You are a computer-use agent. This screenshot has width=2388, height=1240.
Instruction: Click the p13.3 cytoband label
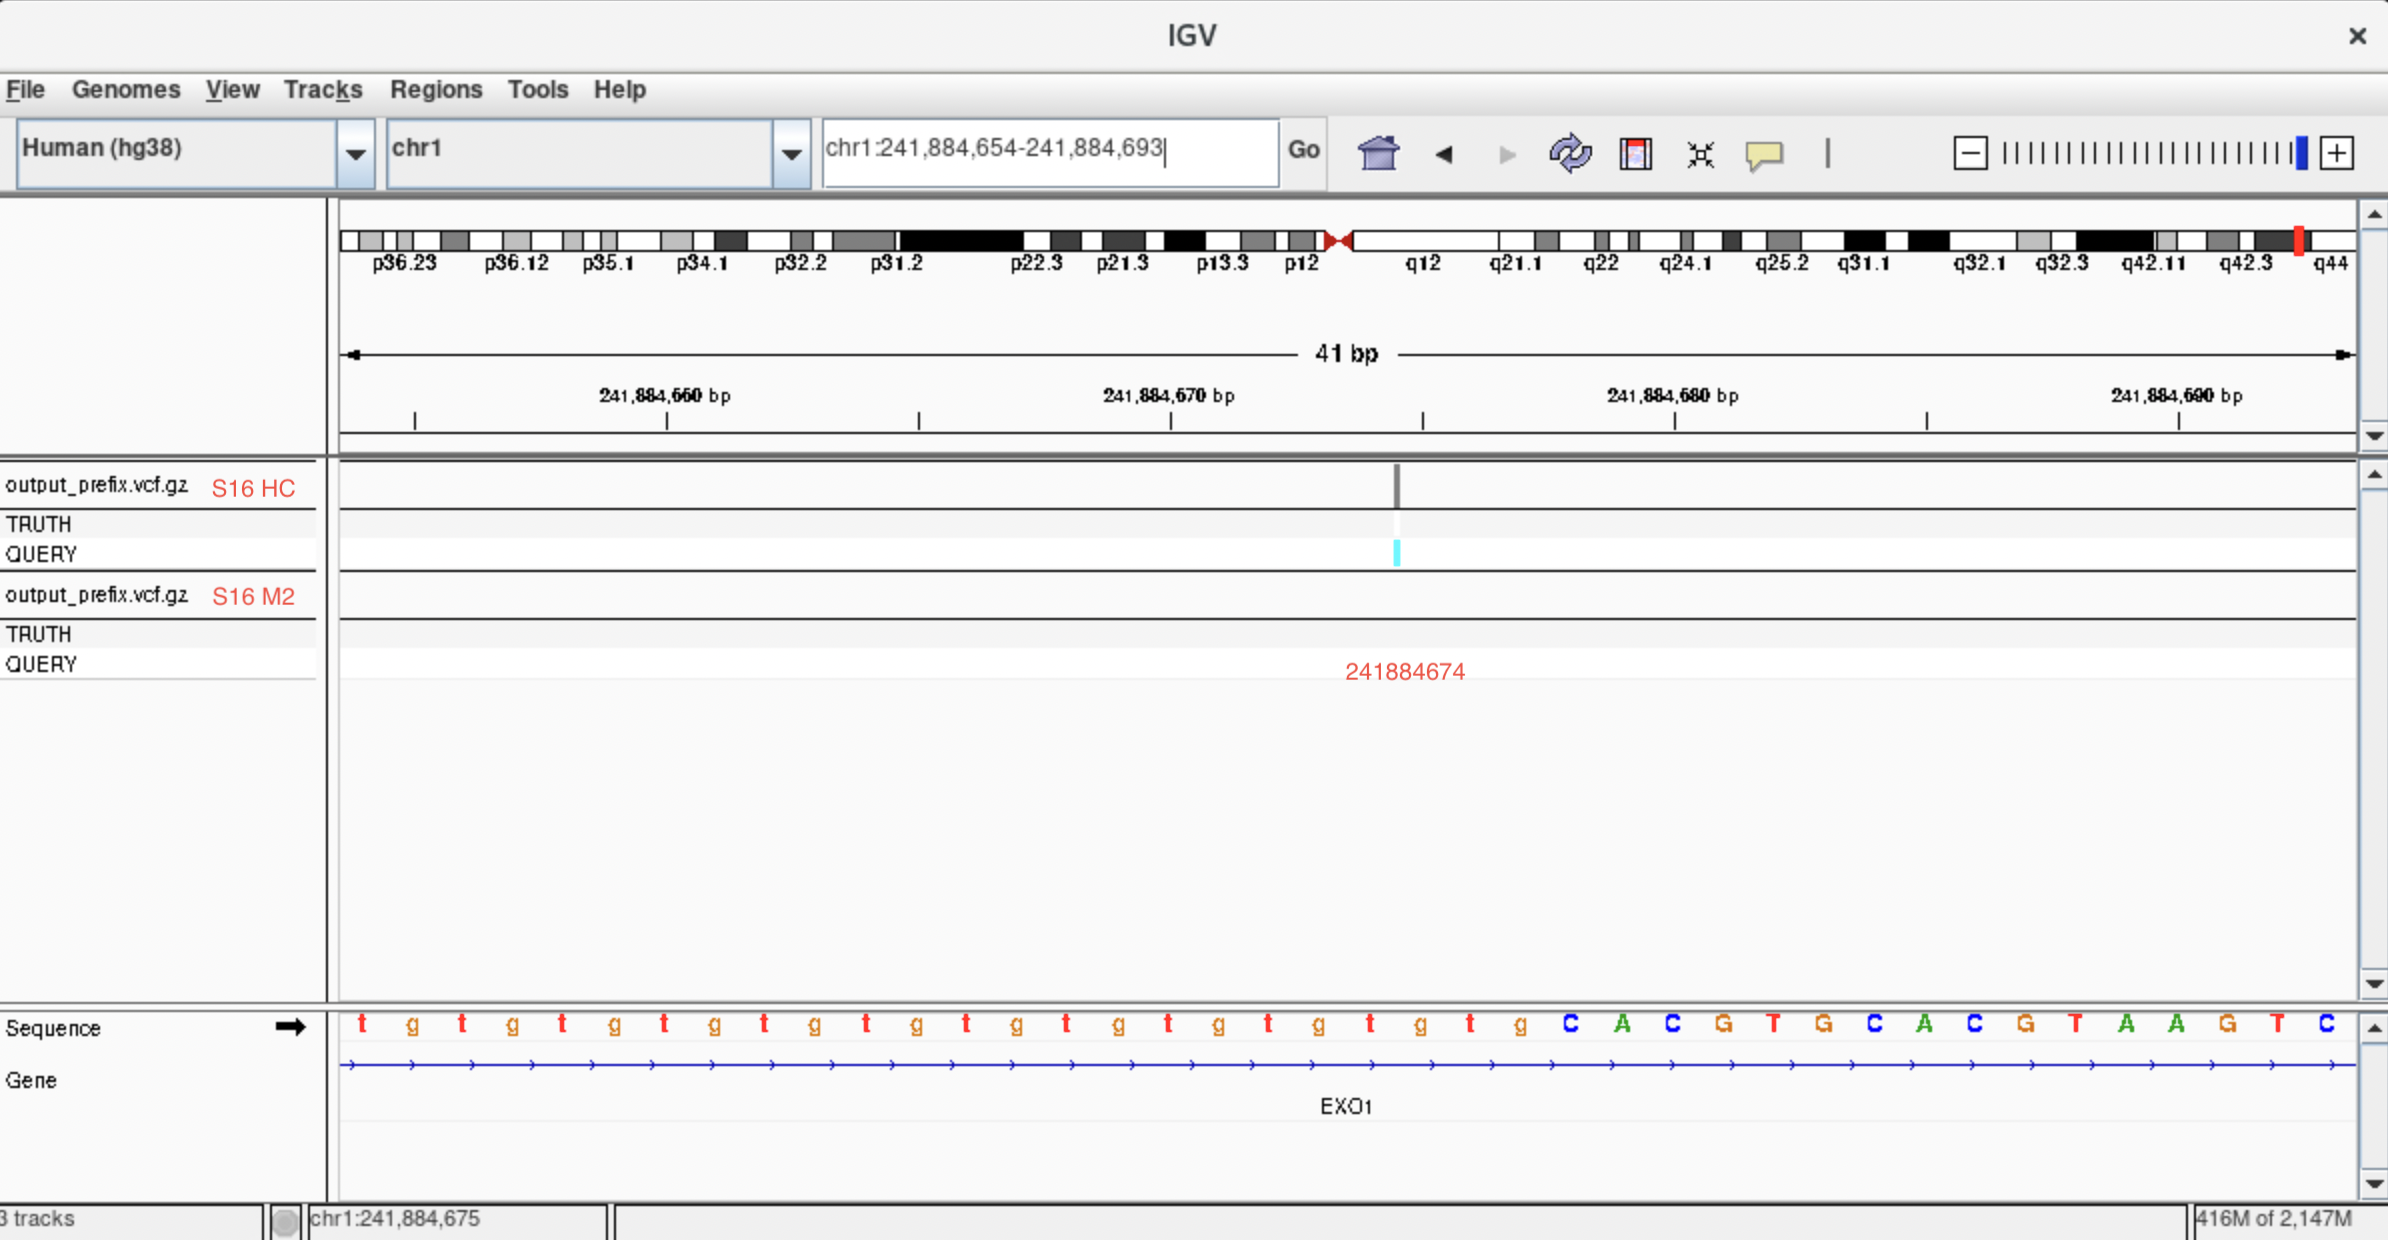[x=1223, y=263]
